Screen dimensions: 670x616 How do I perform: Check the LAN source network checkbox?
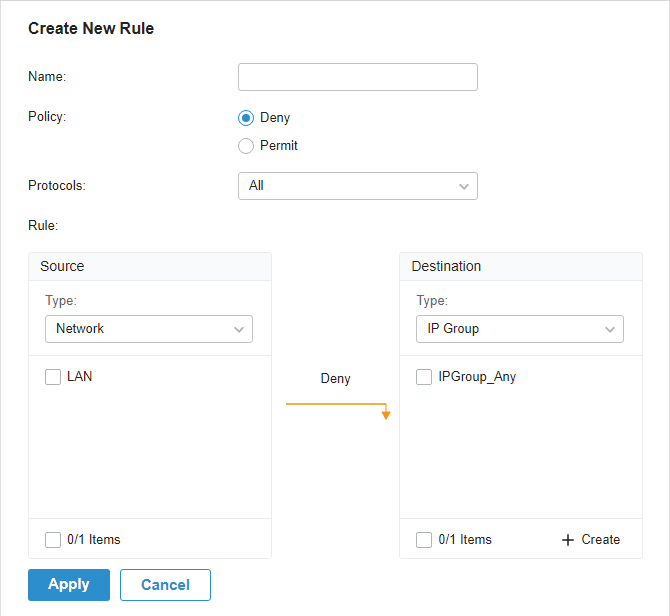[53, 377]
